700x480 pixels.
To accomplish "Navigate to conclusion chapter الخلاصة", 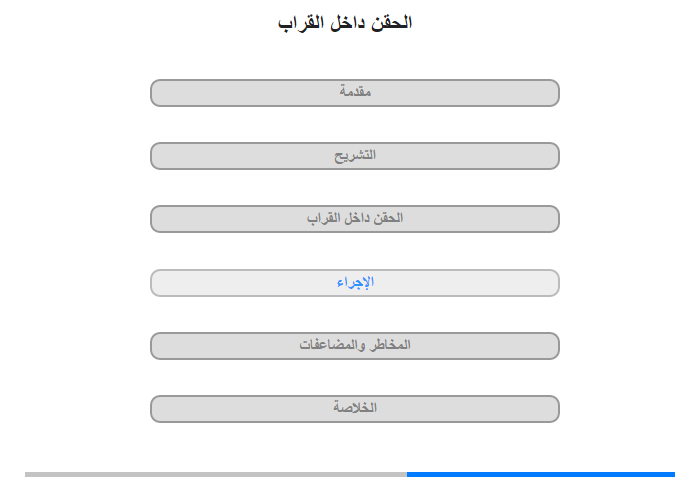I will coord(355,409).
